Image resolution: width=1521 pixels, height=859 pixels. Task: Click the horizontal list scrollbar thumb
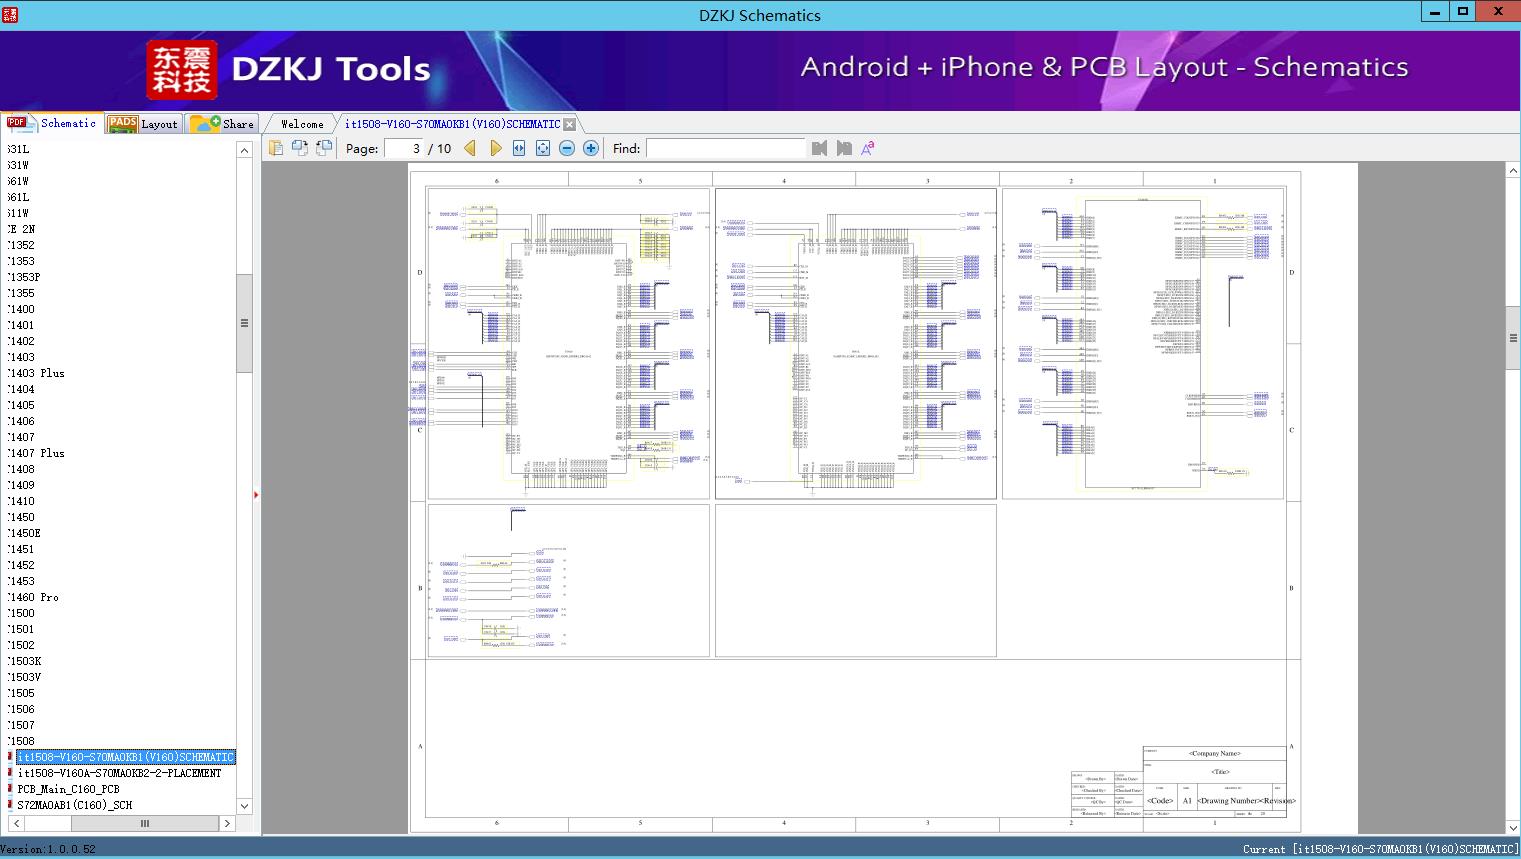144,823
